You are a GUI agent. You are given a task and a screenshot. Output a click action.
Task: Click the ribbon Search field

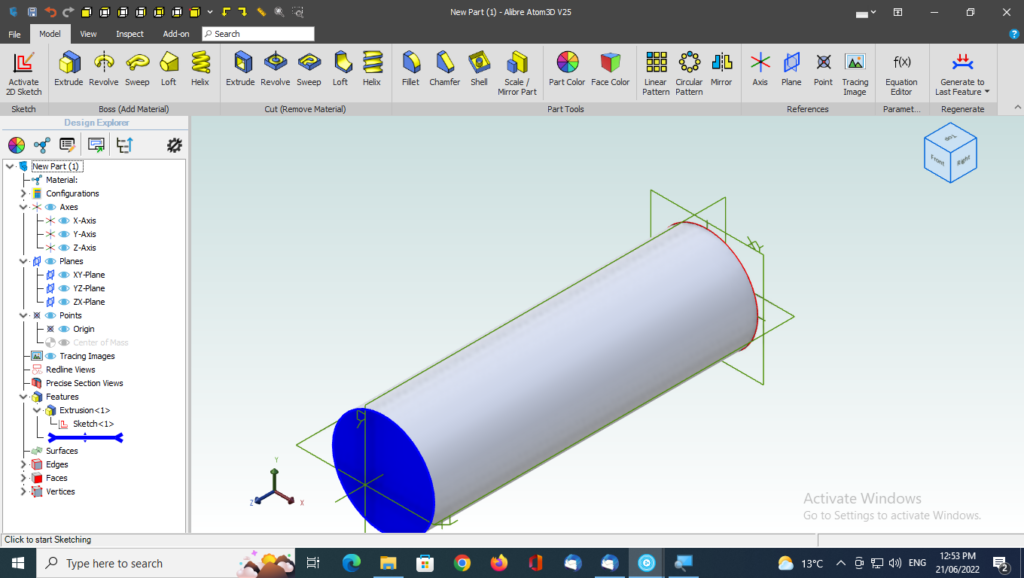[x=258, y=34]
